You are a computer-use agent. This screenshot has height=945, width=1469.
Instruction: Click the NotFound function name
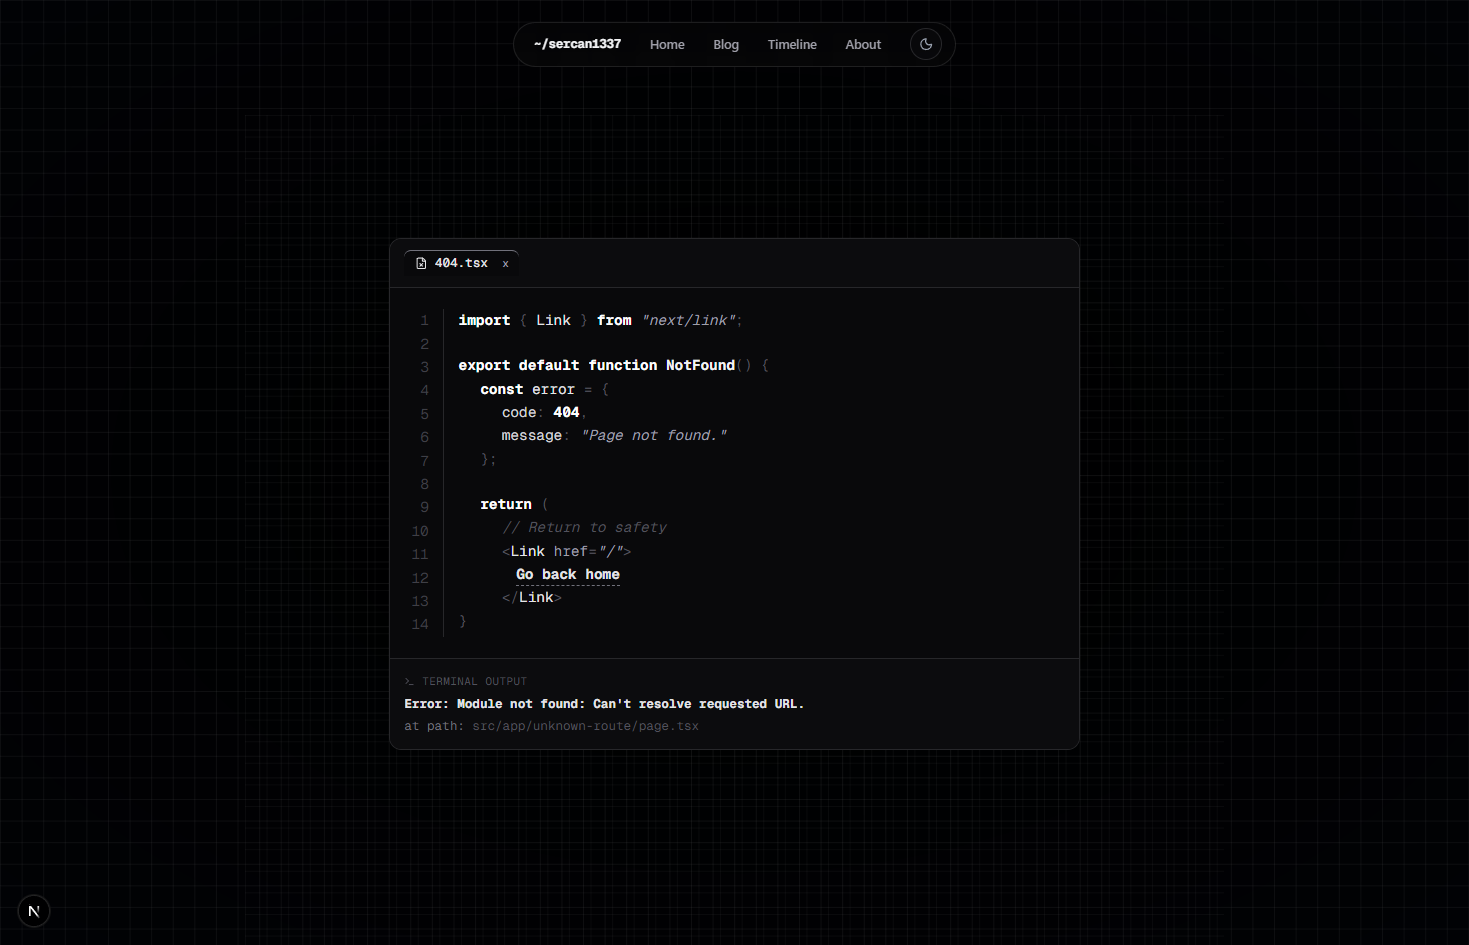coord(700,365)
